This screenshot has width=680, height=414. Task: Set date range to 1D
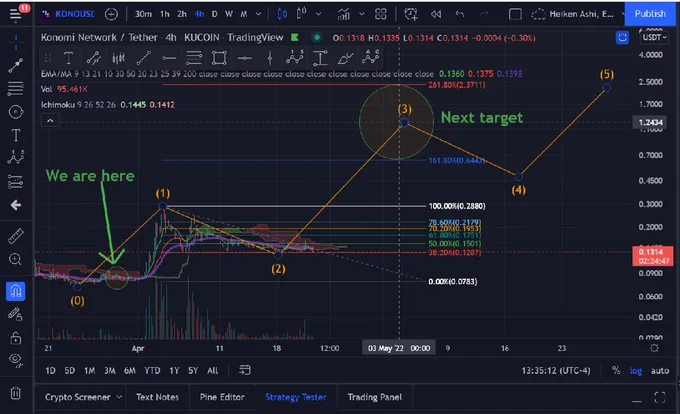(50, 371)
